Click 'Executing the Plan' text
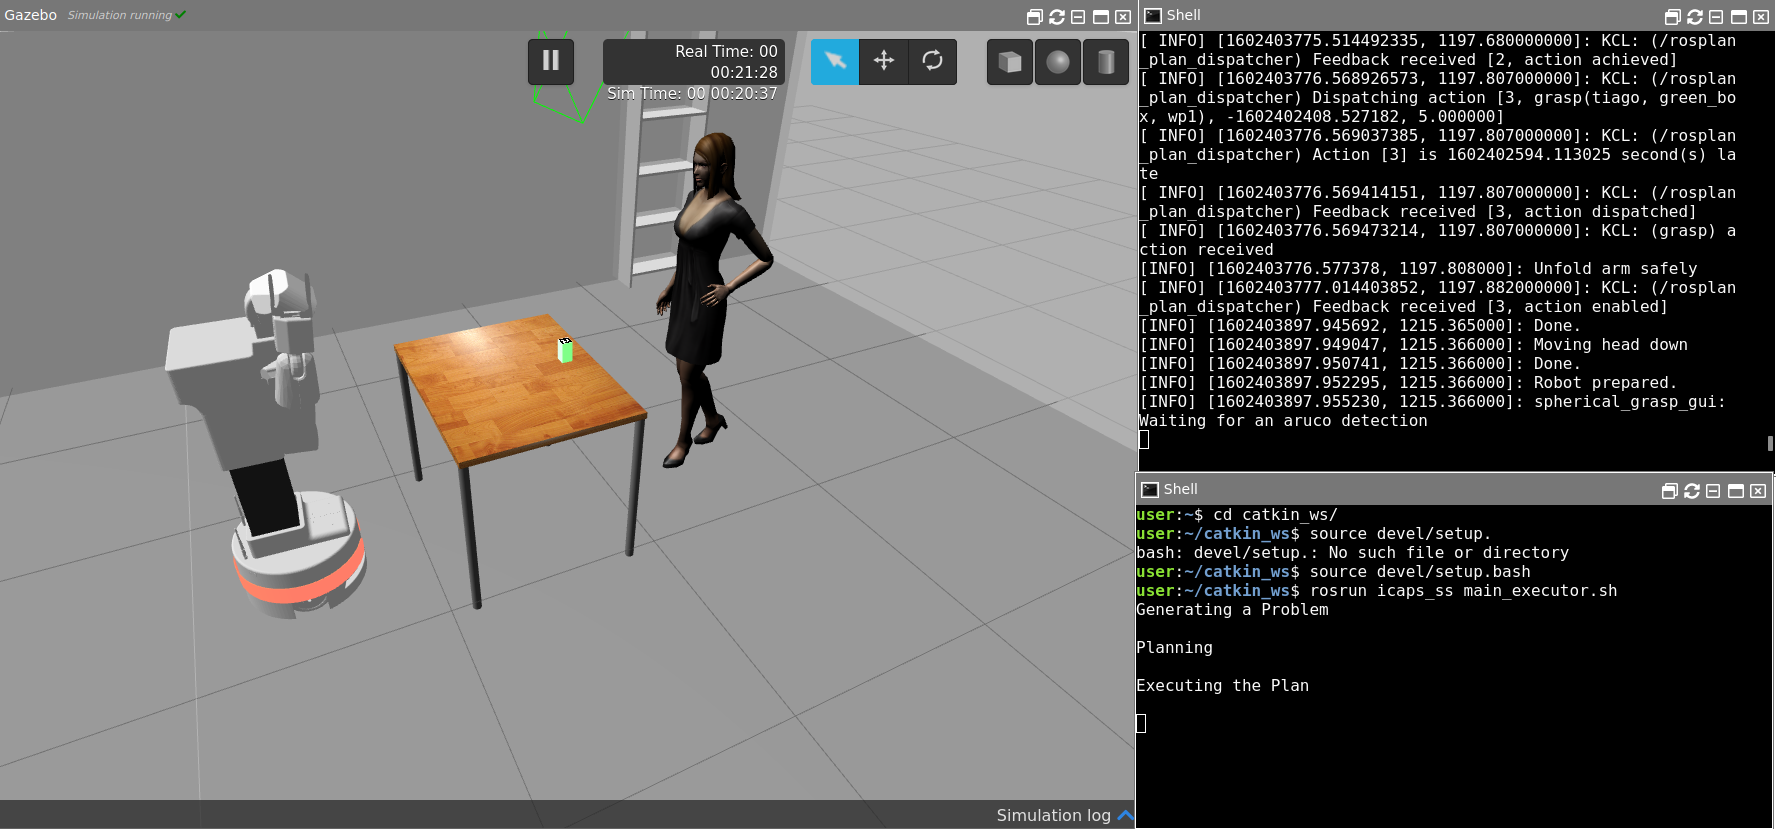Viewport: 1776px width, 829px height. coord(1222,686)
